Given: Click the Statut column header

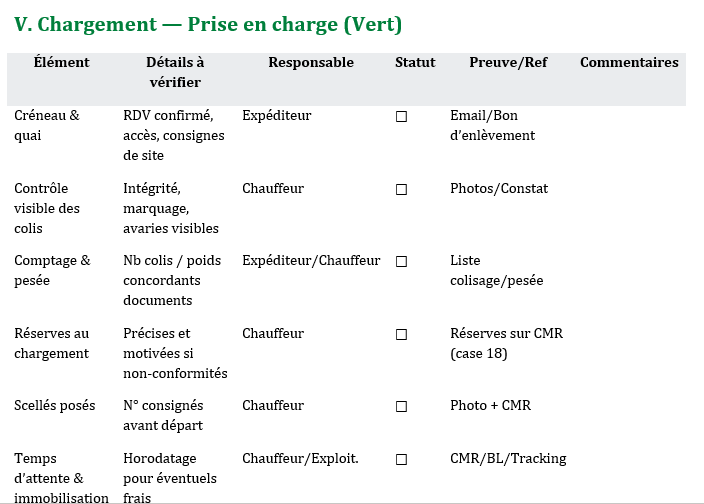Looking at the screenshot, I should (415, 62).
